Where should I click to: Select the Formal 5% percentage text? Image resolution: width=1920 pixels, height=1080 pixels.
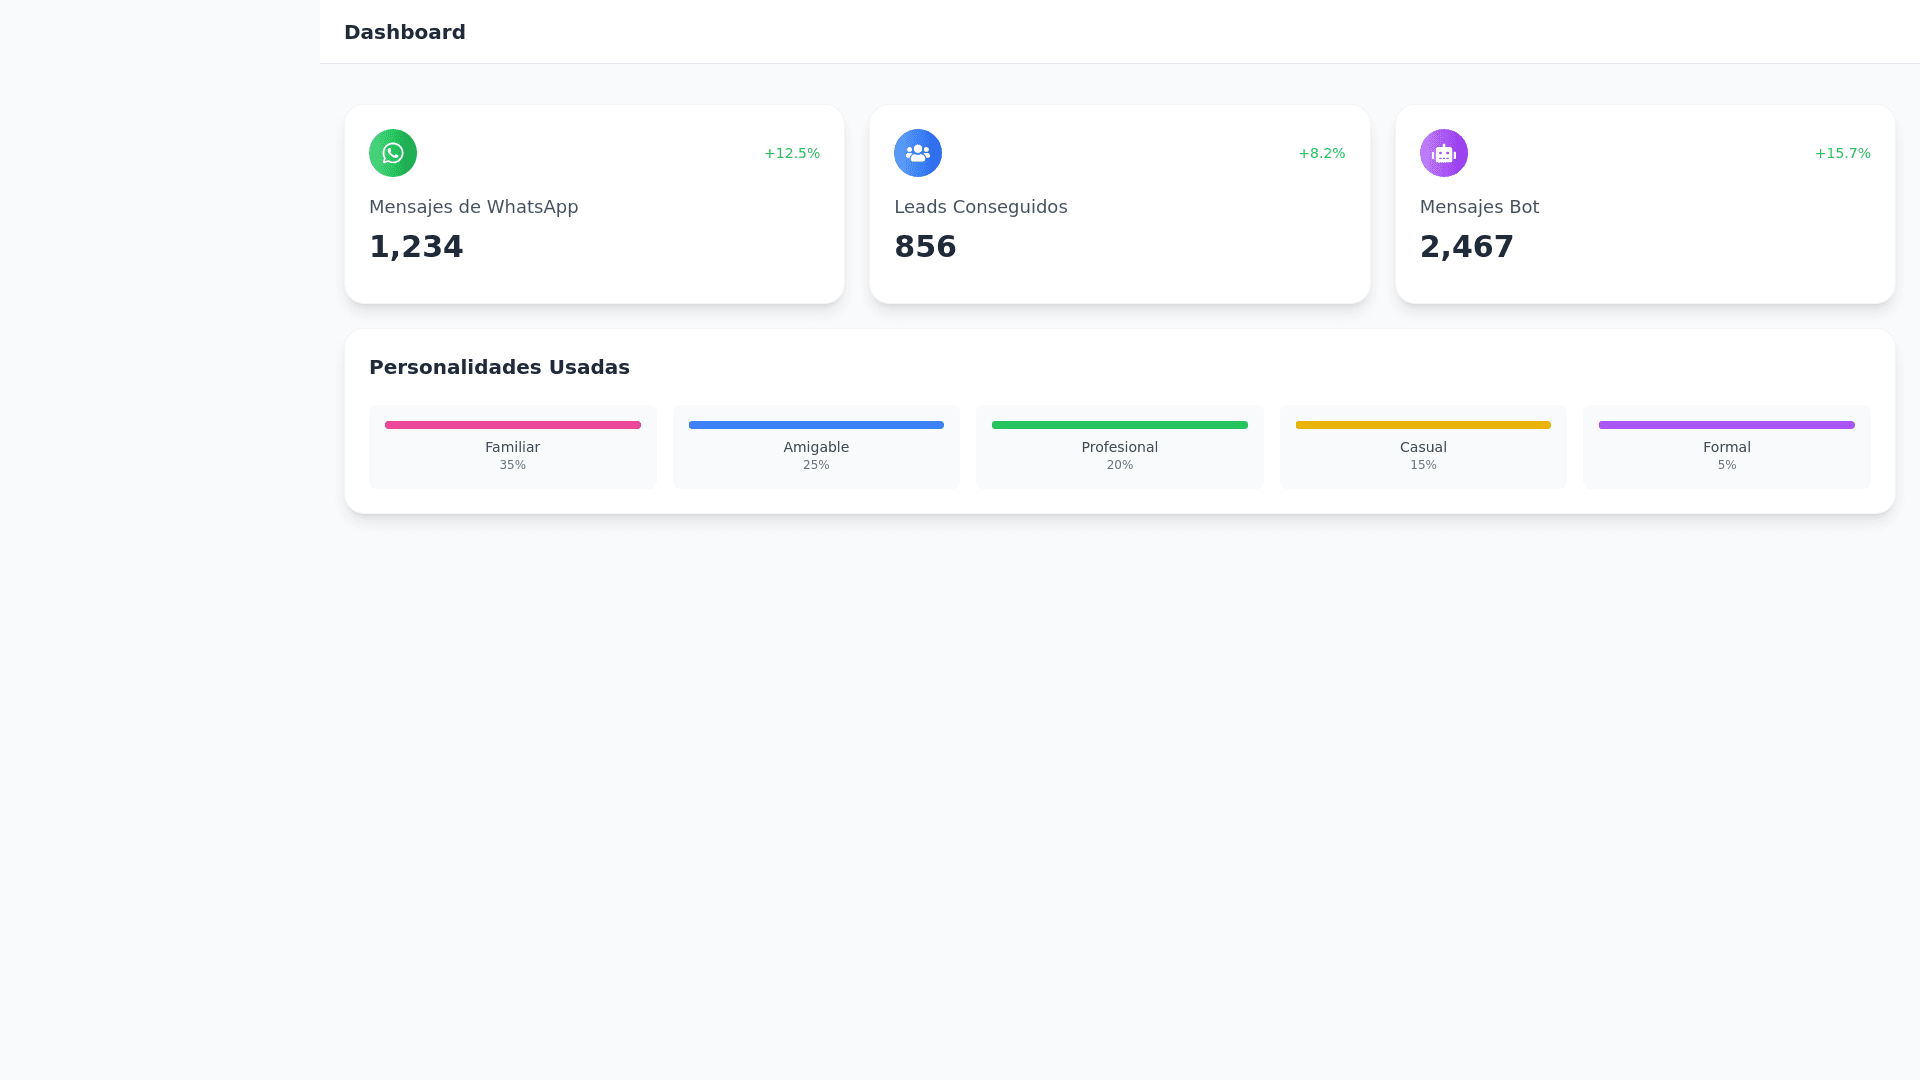[1726, 465]
